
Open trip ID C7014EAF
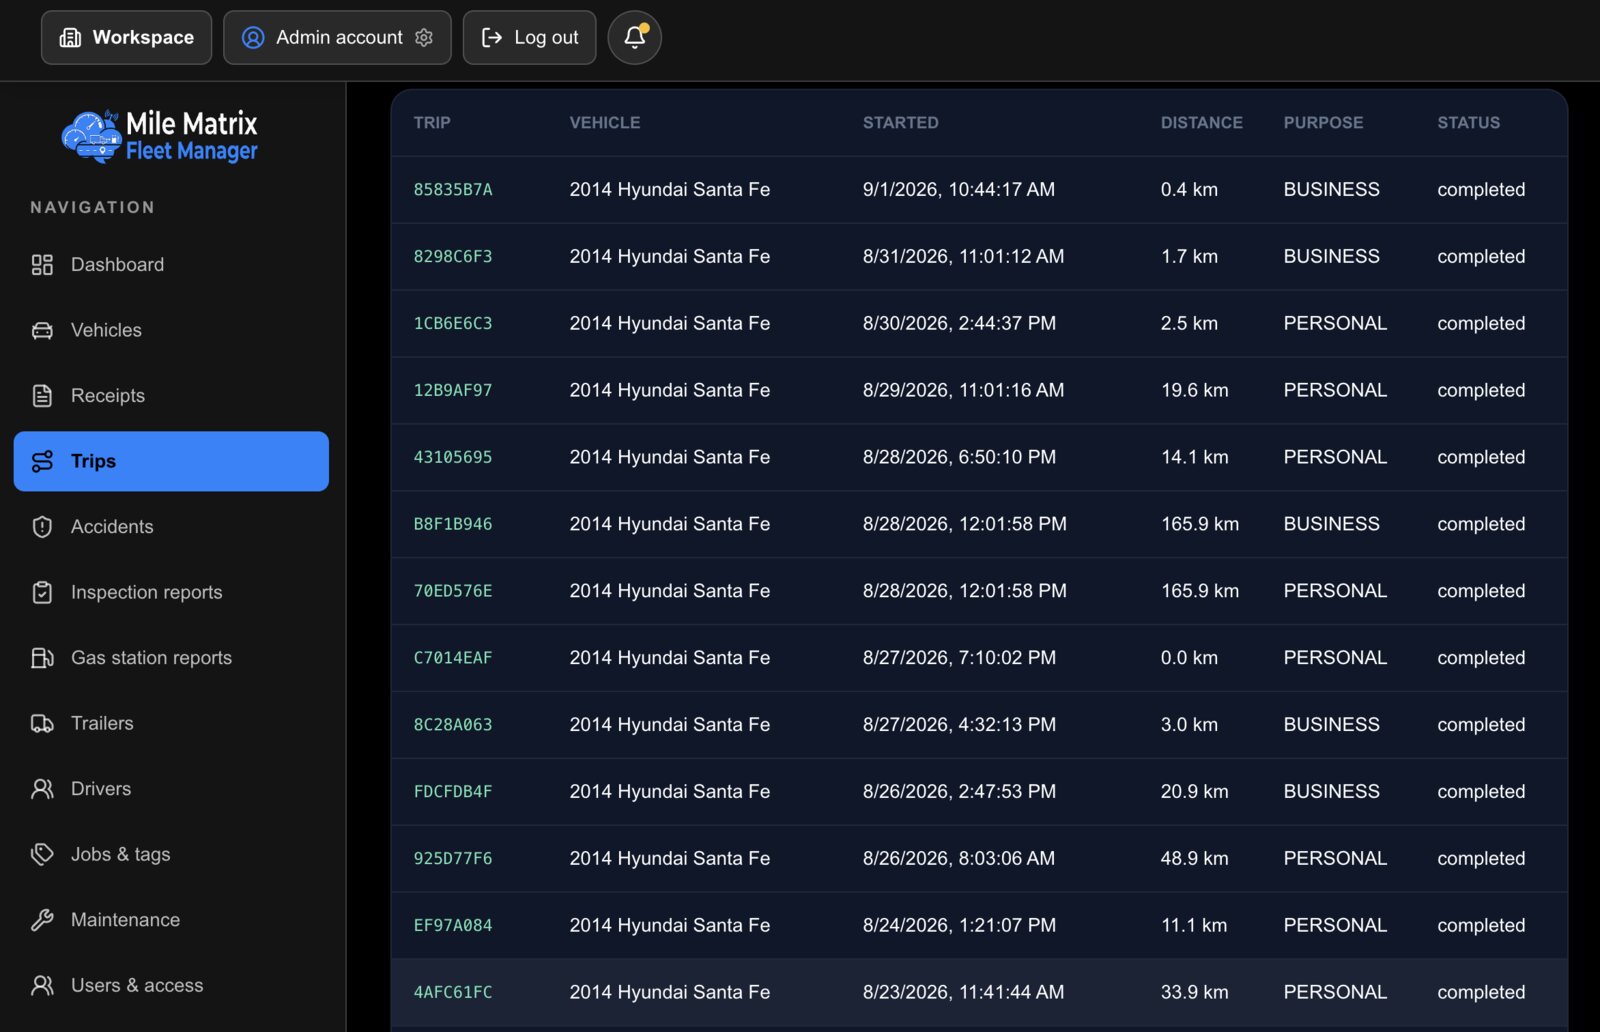point(453,658)
